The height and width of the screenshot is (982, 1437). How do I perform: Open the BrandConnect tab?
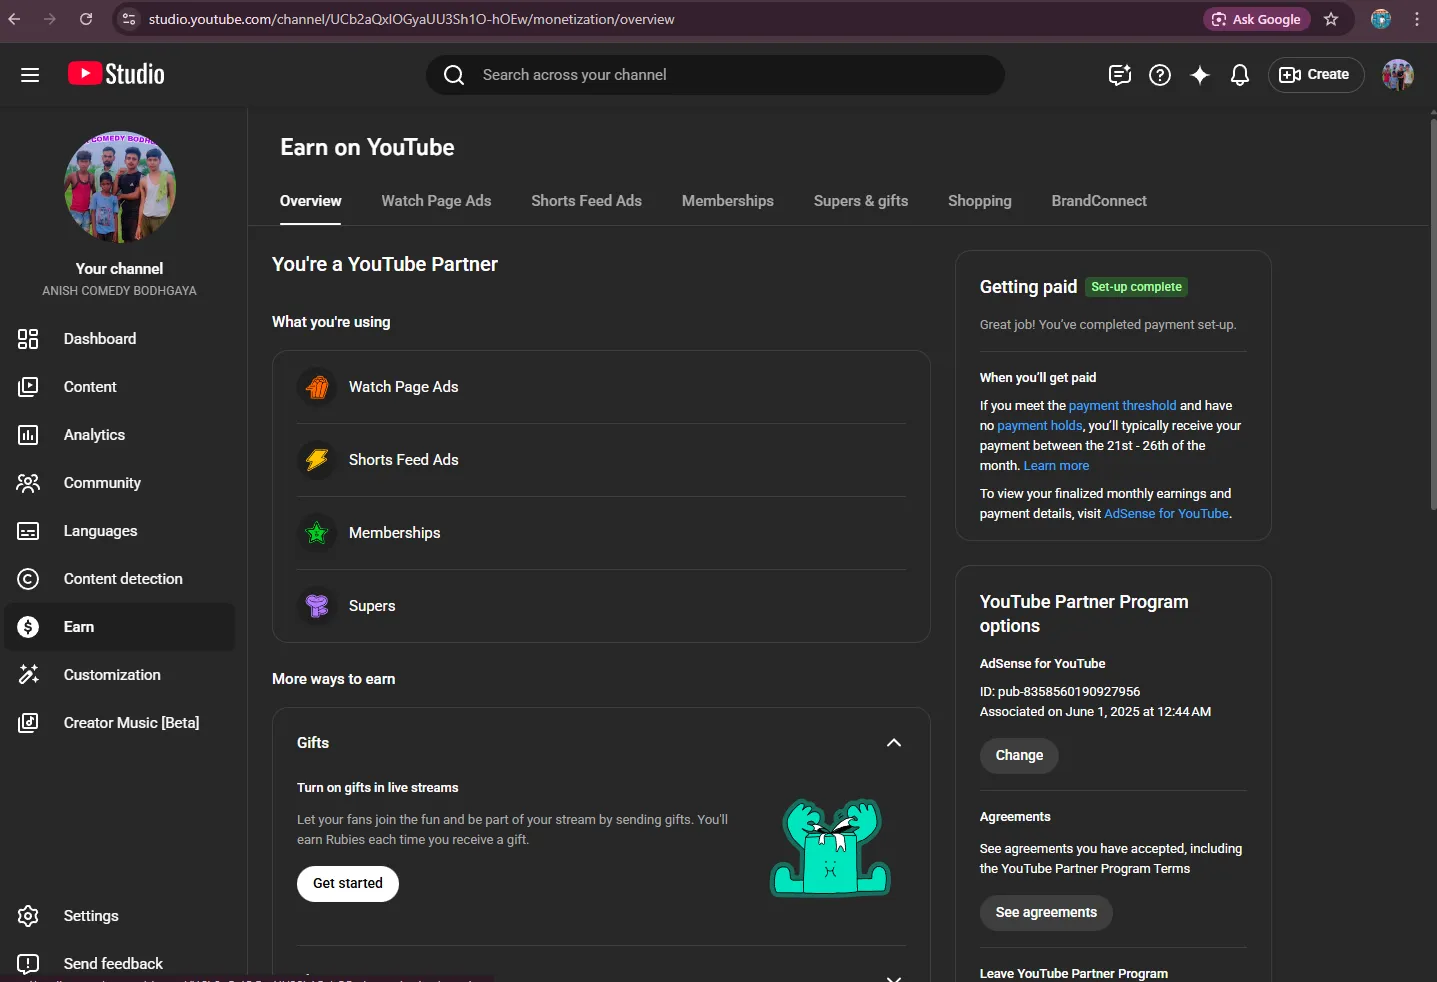tap(1099, 201)
